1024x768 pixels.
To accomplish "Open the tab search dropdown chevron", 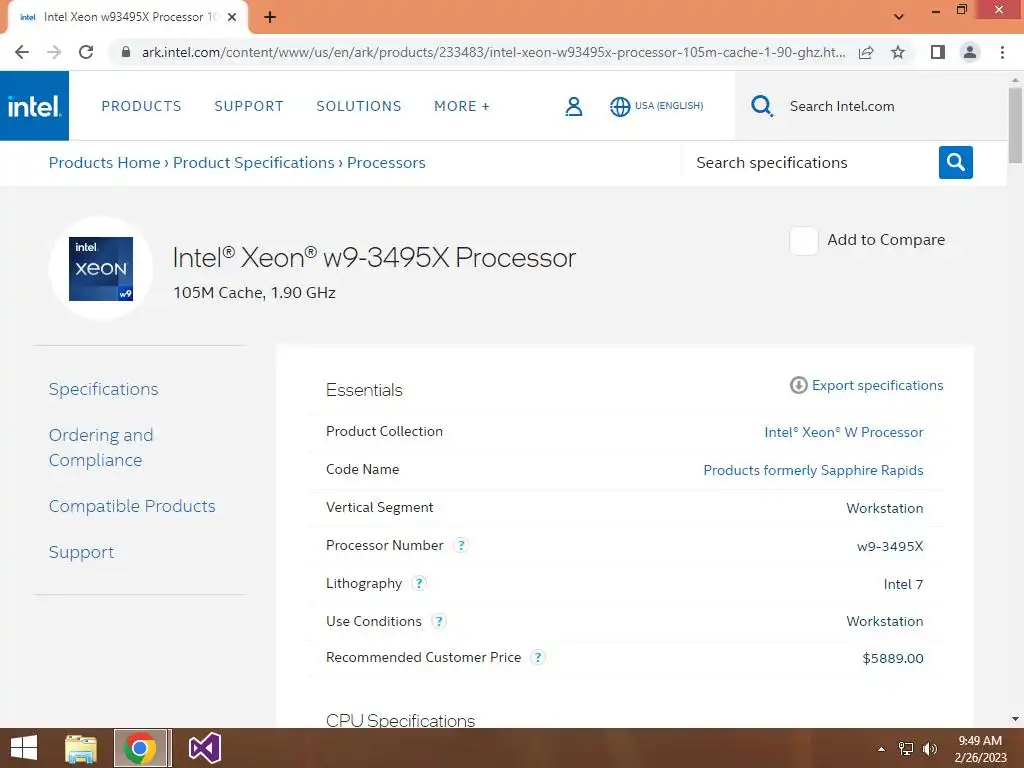I will 899,17.
